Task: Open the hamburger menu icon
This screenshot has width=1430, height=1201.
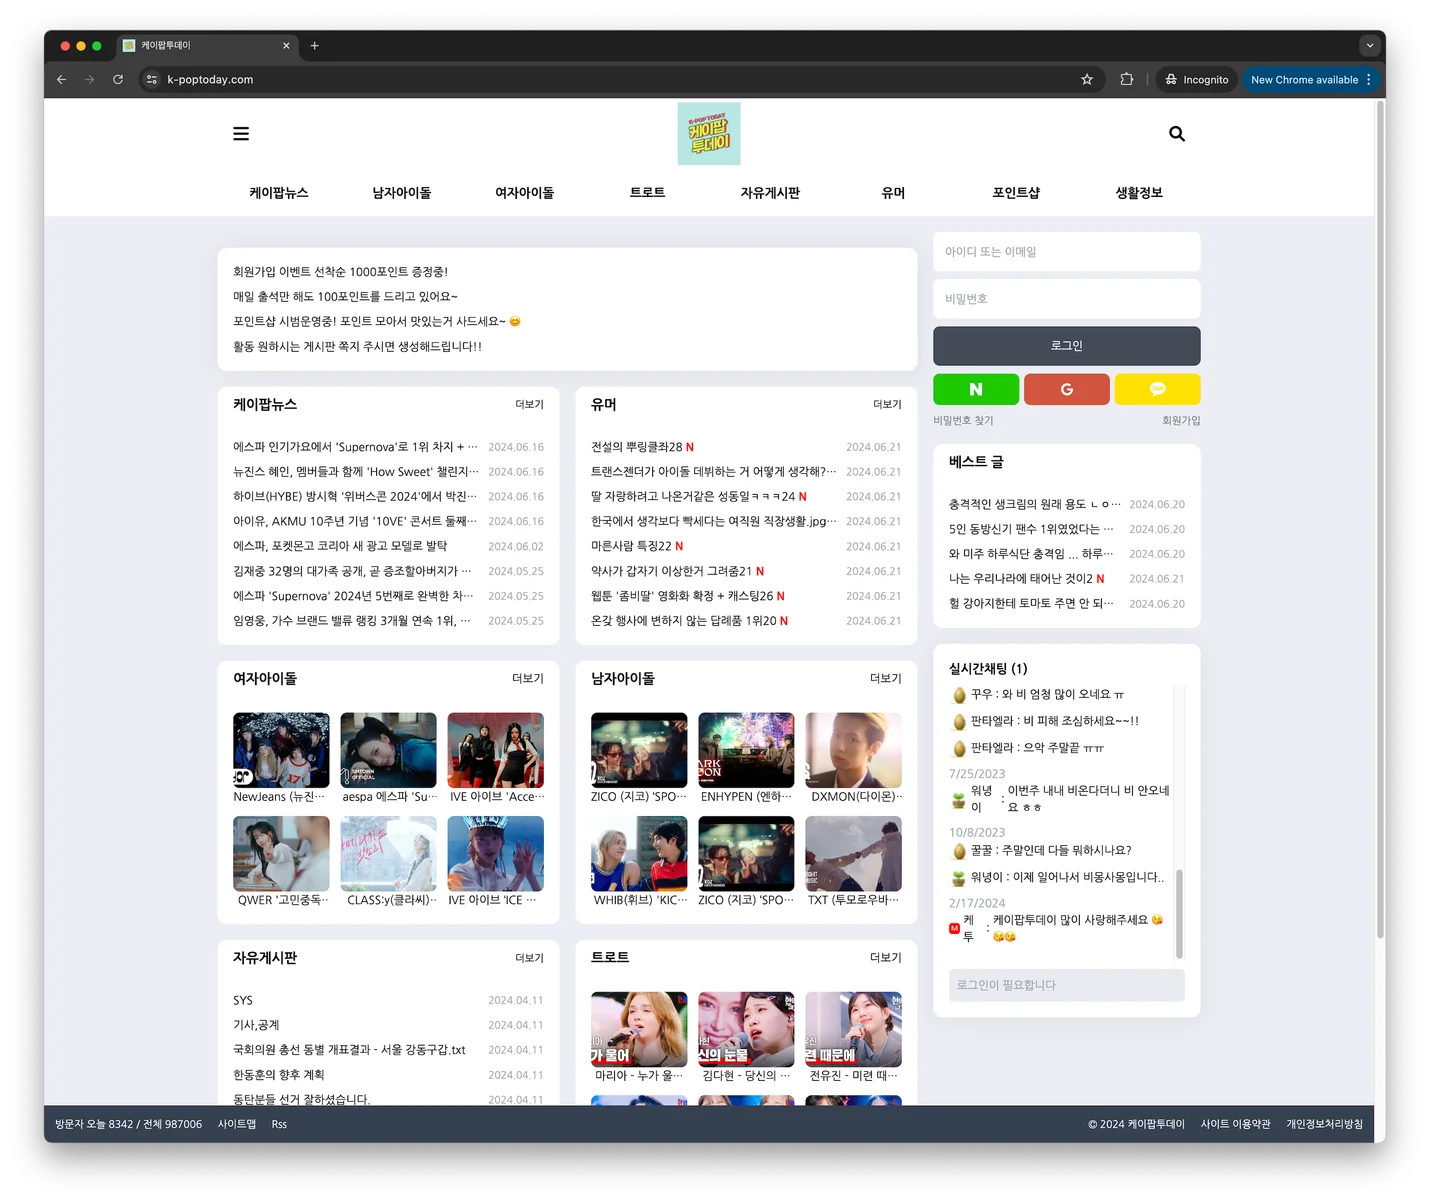Action: pyautogui.click(x=241, y=134)
